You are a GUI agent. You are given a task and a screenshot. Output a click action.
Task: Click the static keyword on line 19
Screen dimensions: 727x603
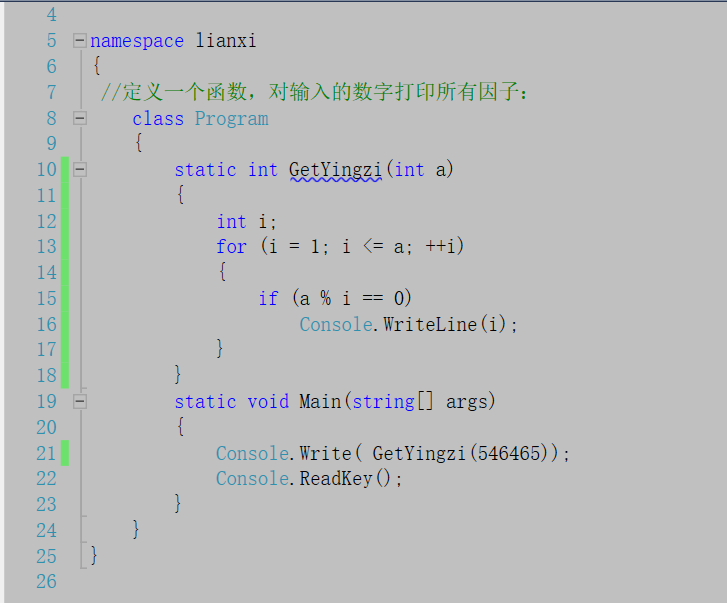click(205, 401)
